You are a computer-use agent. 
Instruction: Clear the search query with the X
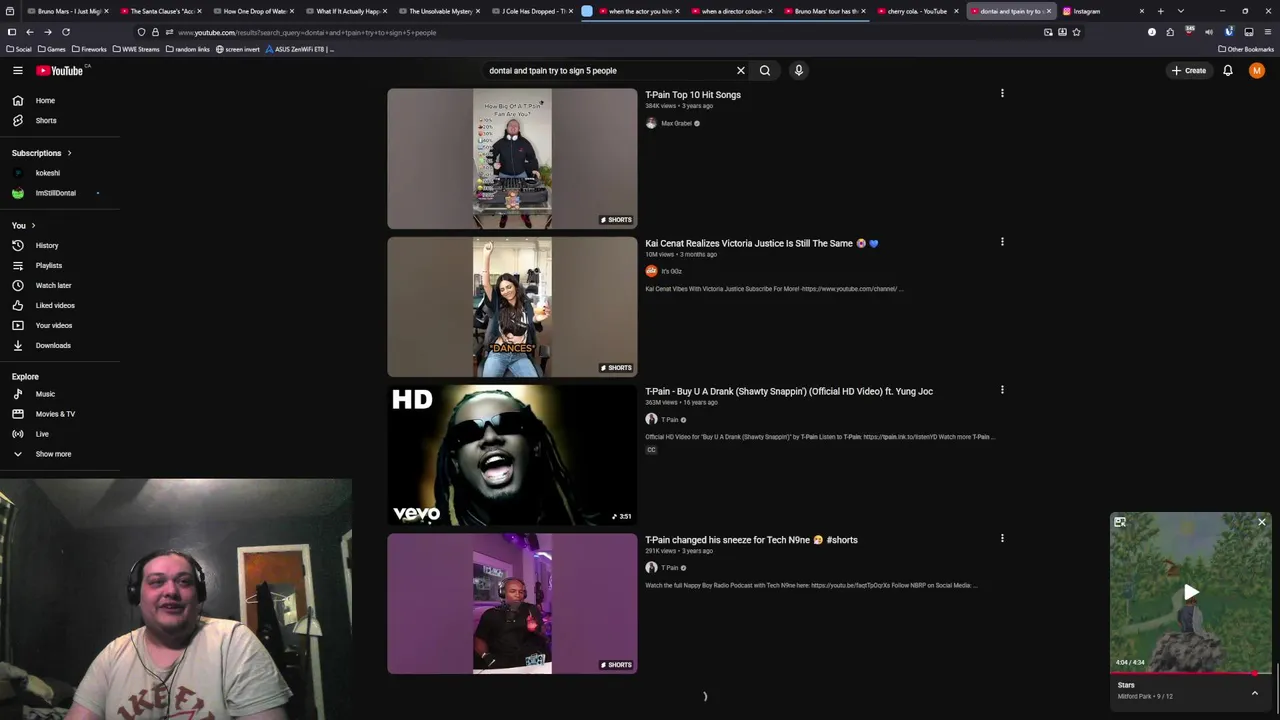pyautogui.click(x=741, y=70)
